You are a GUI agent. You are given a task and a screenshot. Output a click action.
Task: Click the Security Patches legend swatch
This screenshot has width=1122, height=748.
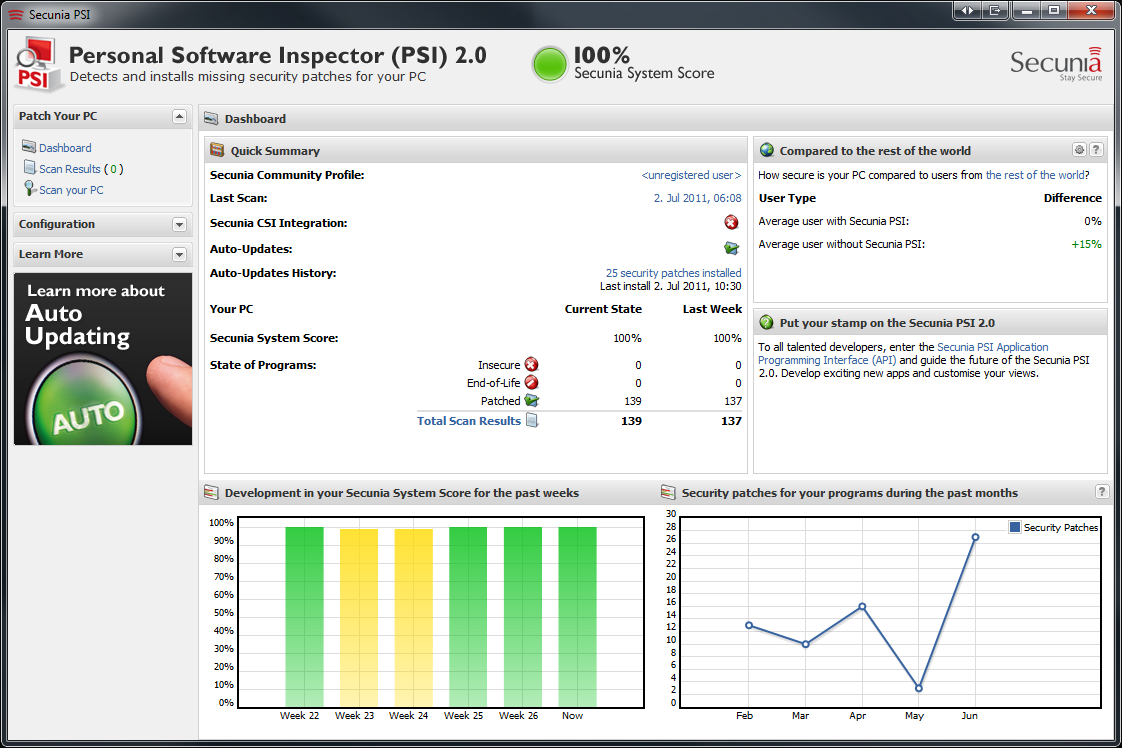(1015, 527)
